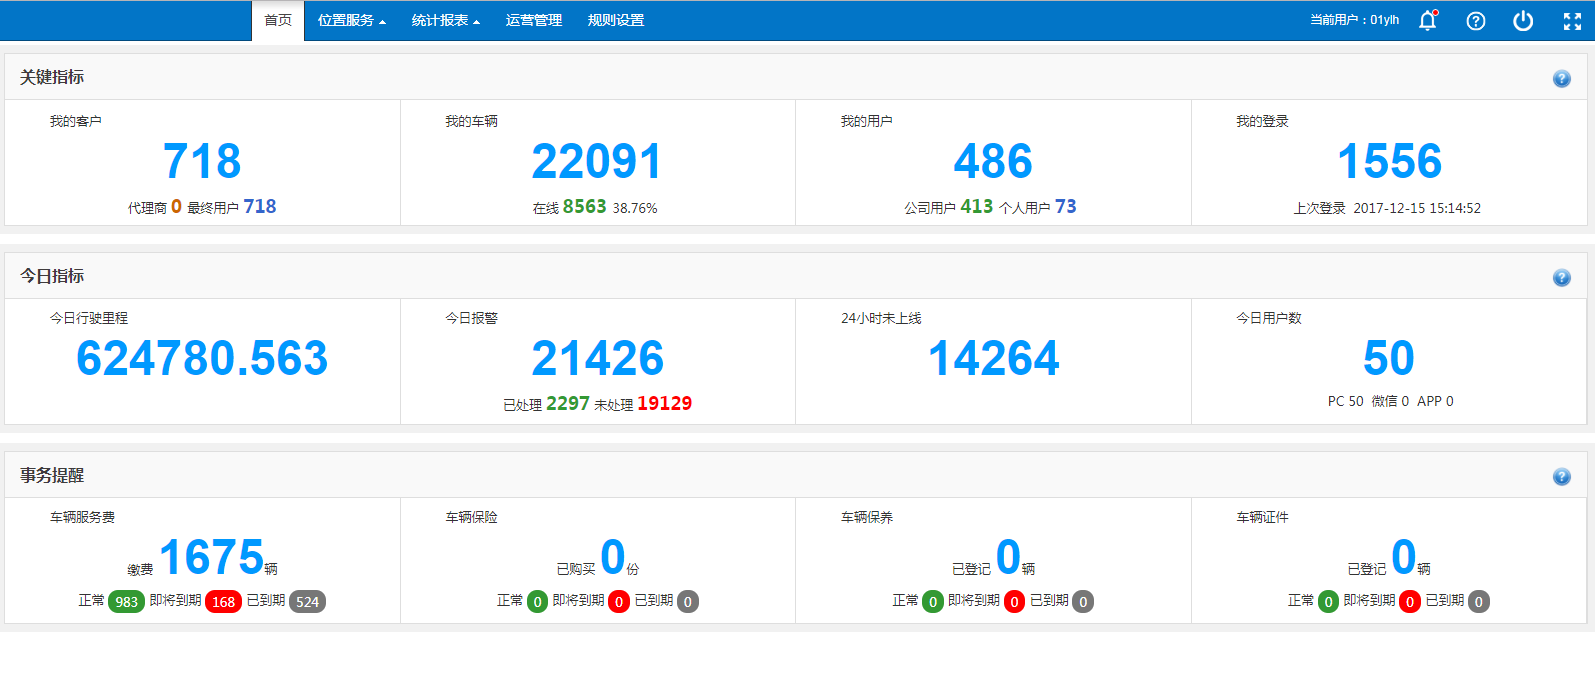Open 我的客户 count 718

pos(202,161)
